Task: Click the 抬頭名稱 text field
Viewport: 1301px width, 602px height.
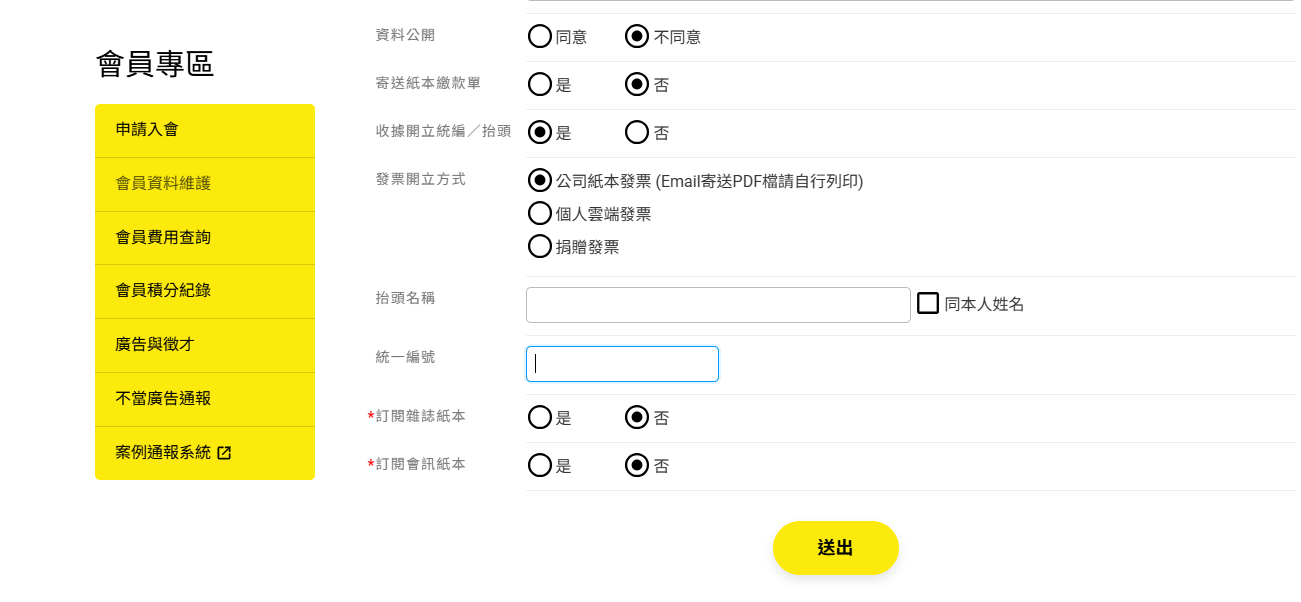Action: click(x=718, y=305)
